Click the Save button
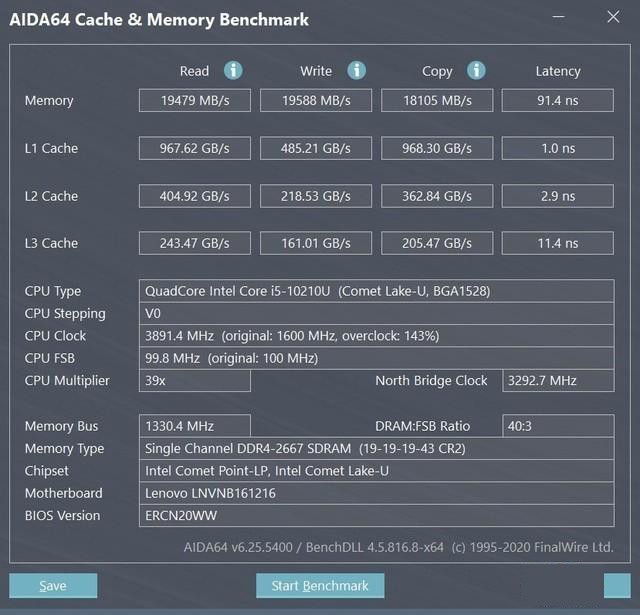This screenshot has width=640, height=615. 53,586
